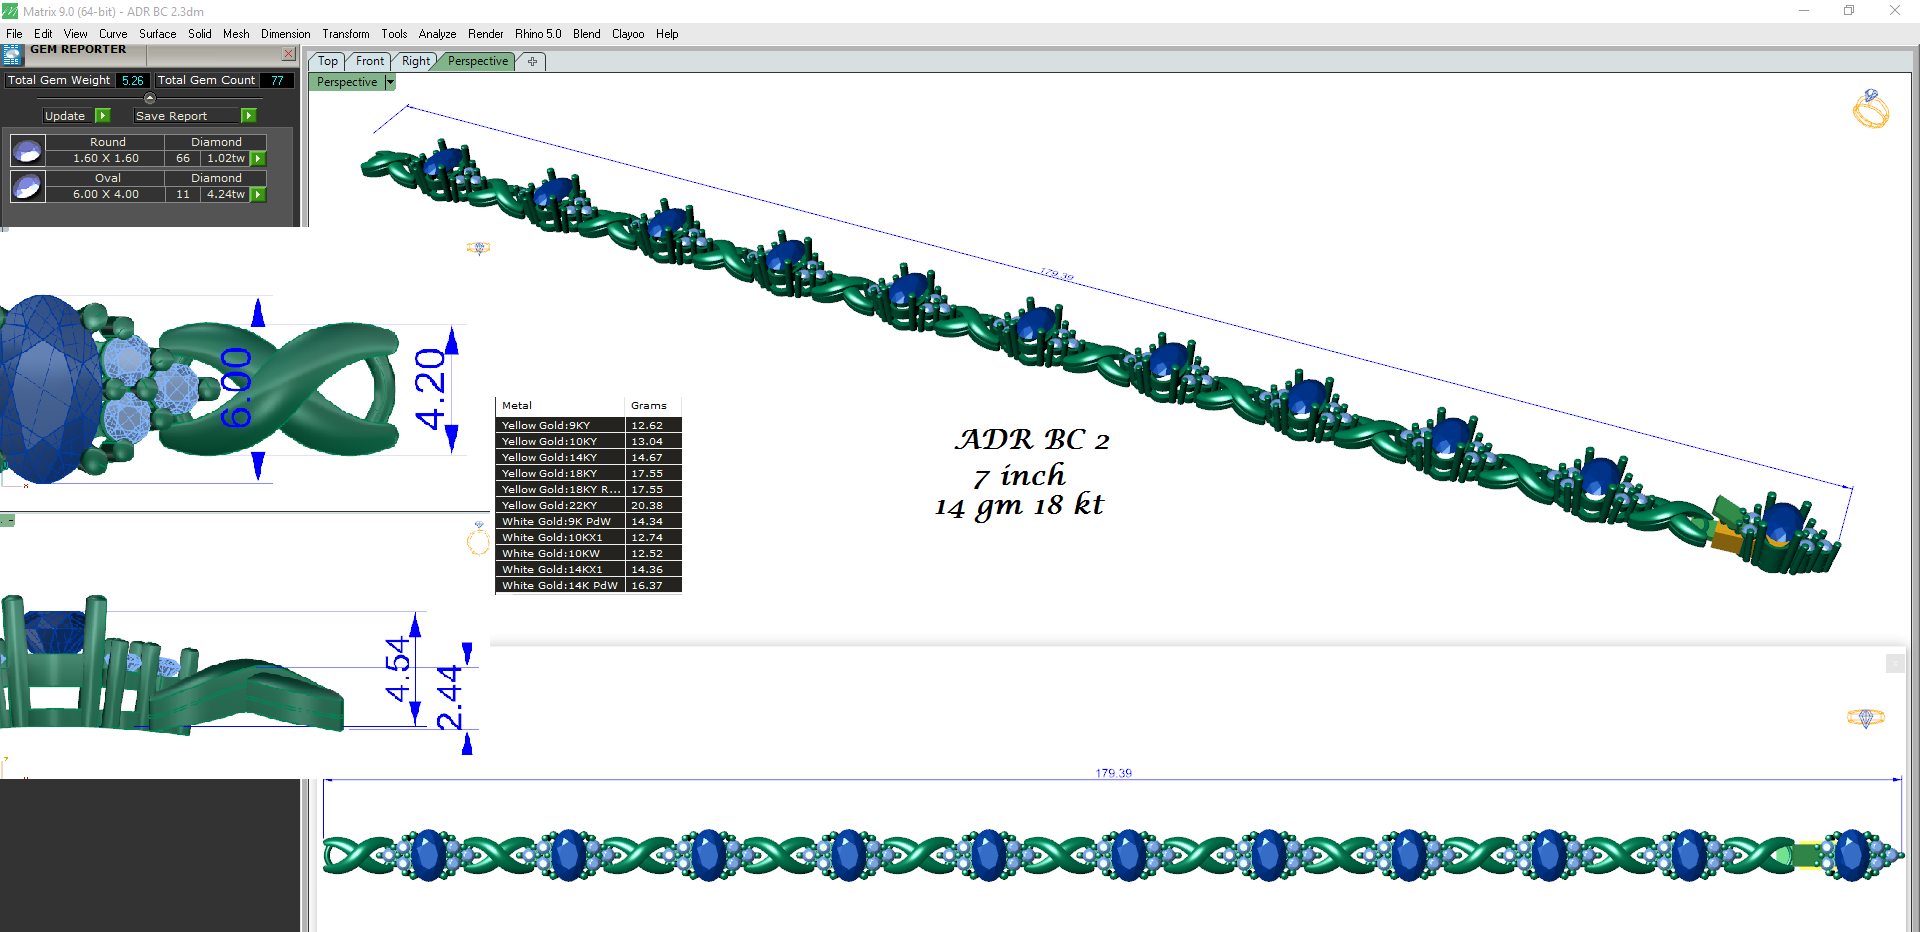Click green arrow beside Save Report
The height and width of the screenshot is (932, 1920).
249,116
